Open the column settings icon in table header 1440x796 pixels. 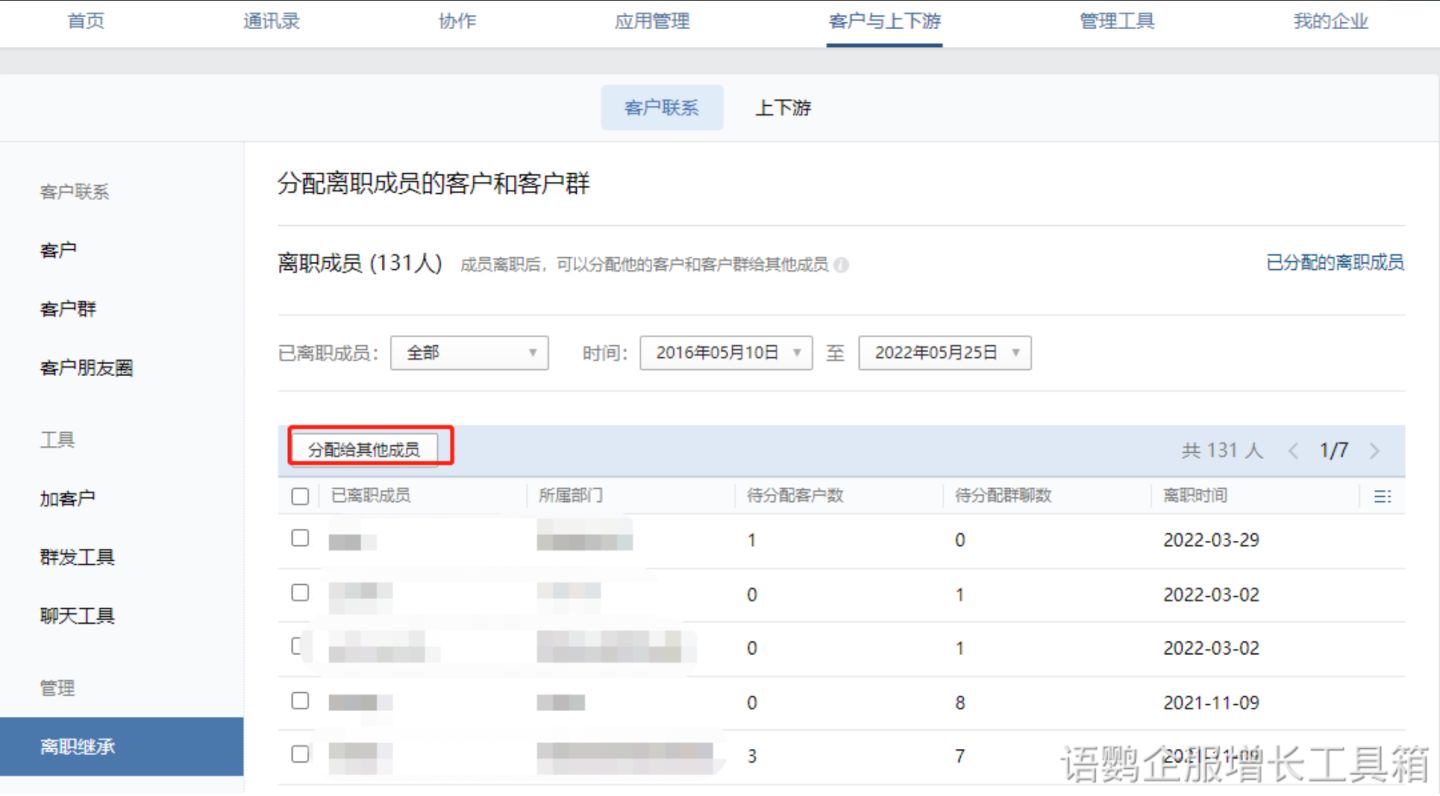tap(1382, 496)
